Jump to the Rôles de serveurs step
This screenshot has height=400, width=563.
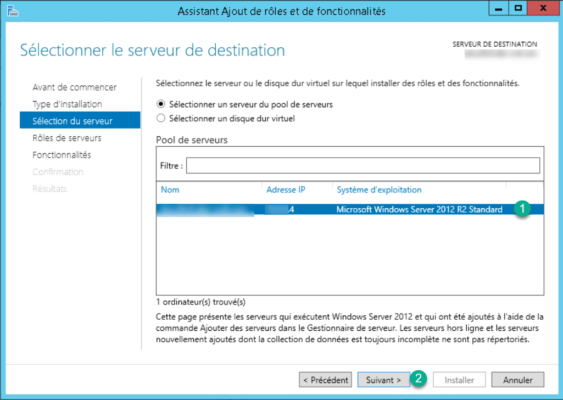[x=67, y=138]
